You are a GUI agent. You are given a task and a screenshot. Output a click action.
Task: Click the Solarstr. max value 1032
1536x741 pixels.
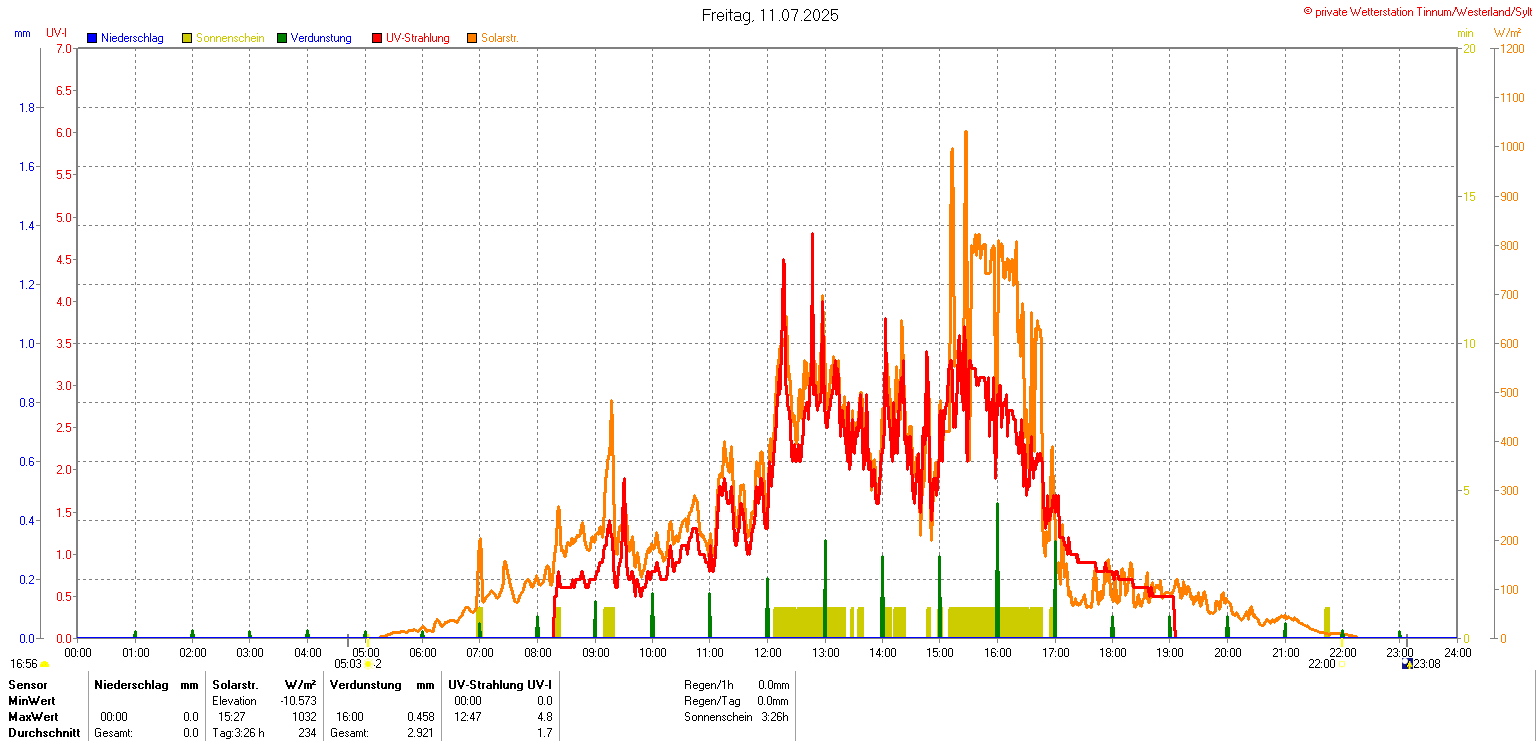click(304, 717)
